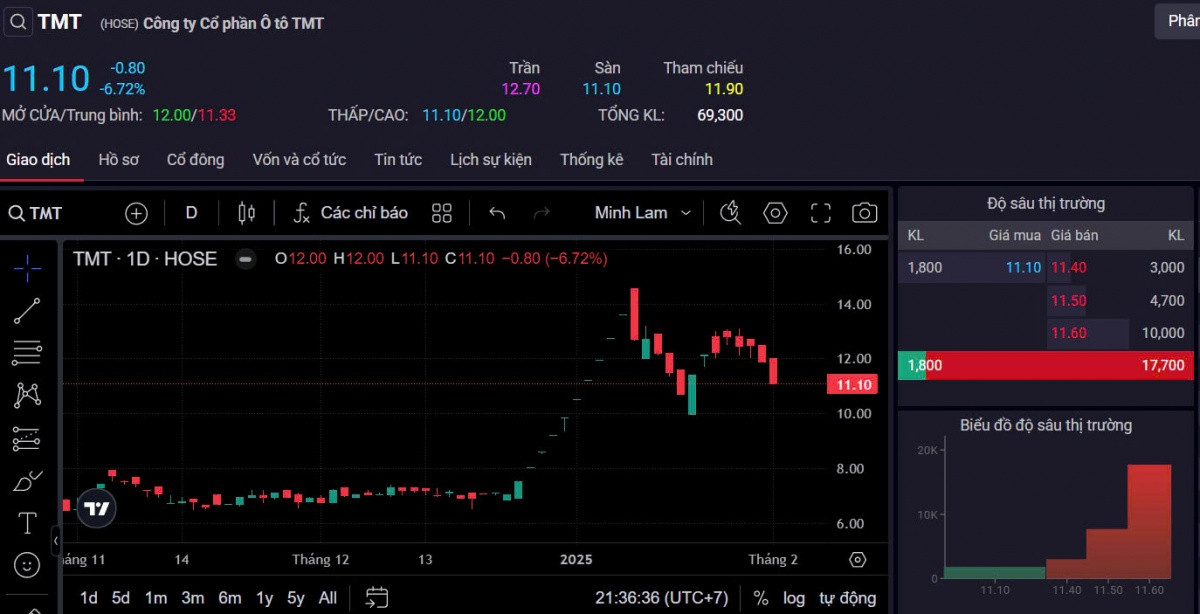The height and width of the screenshot is (614, 1200).
Task: Open the Tài chính tab
Action: tap(682, 160)
